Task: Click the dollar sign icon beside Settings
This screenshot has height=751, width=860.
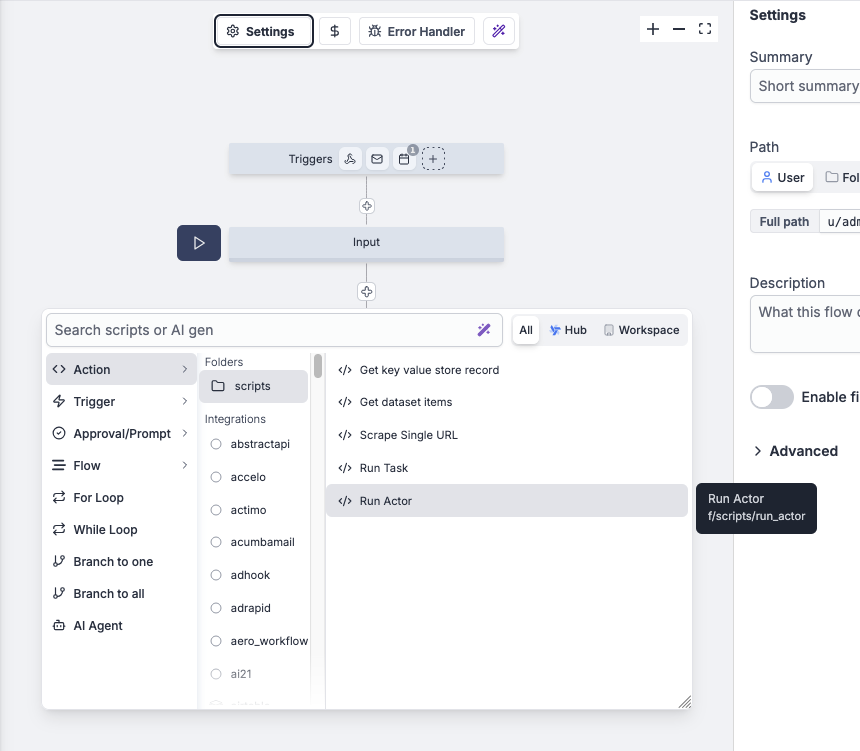Action: pos(334,31)
